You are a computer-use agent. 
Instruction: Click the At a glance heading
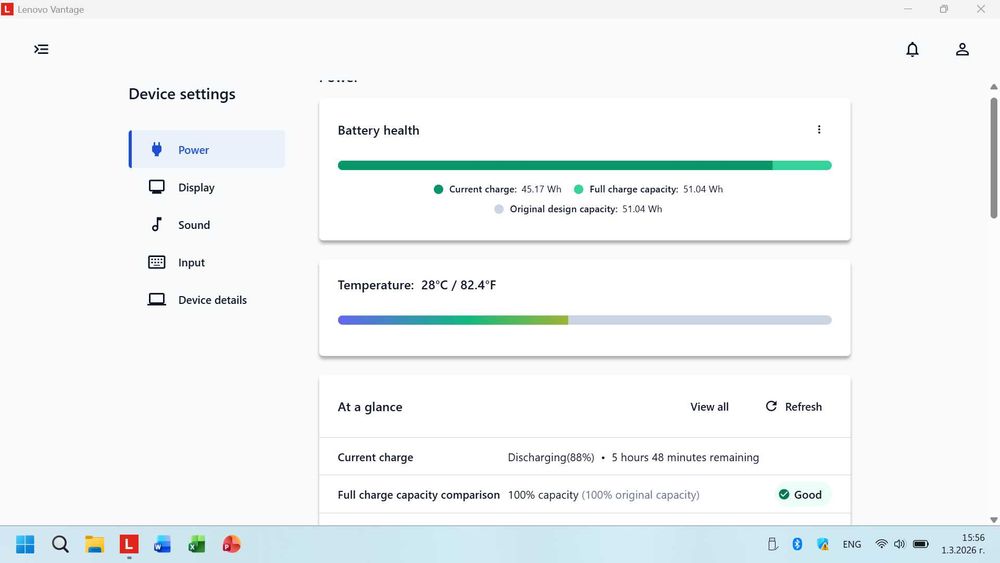point(370,407)
